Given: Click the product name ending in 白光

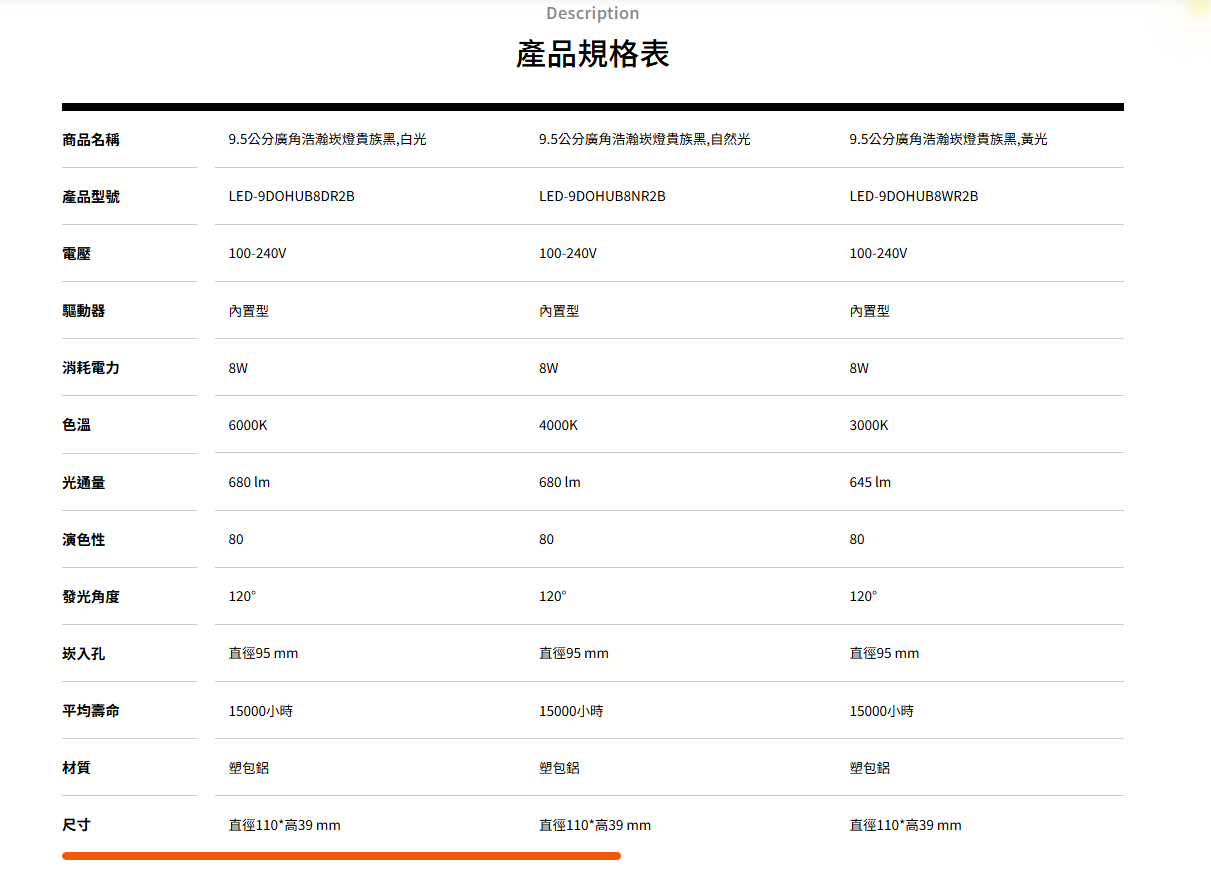Looking at the screenshot, I should click(x=327, y=139).
